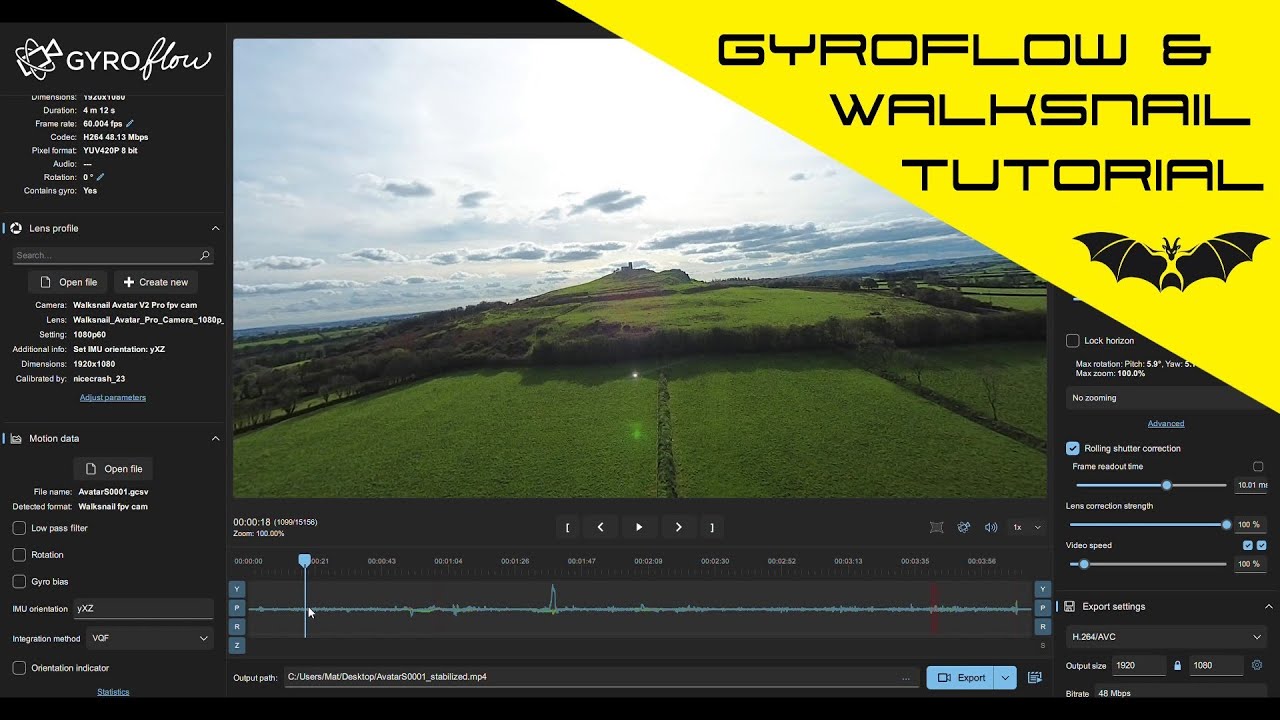The image size is (1280, 720).
Task: Click the Lens profile section icon
Action: tap(15, 228)
